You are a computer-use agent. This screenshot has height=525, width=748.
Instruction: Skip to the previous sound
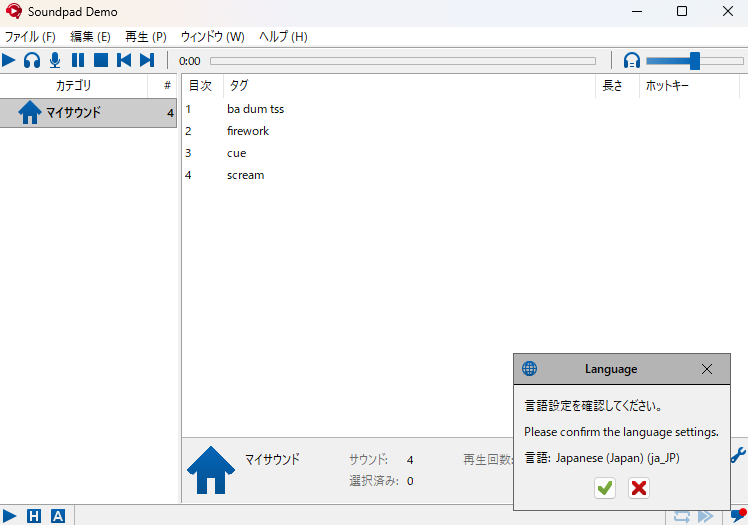pyautogui.click(x=124, y=60)
